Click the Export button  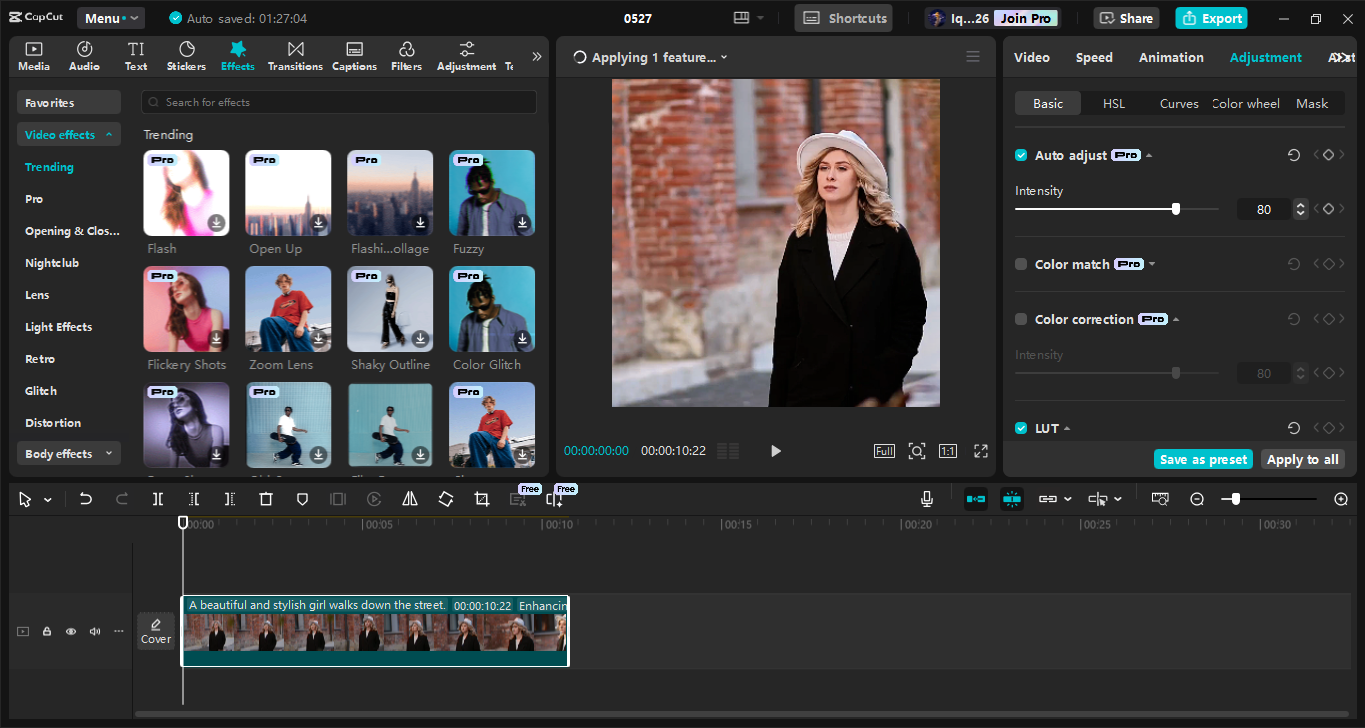pos(1211,17)
